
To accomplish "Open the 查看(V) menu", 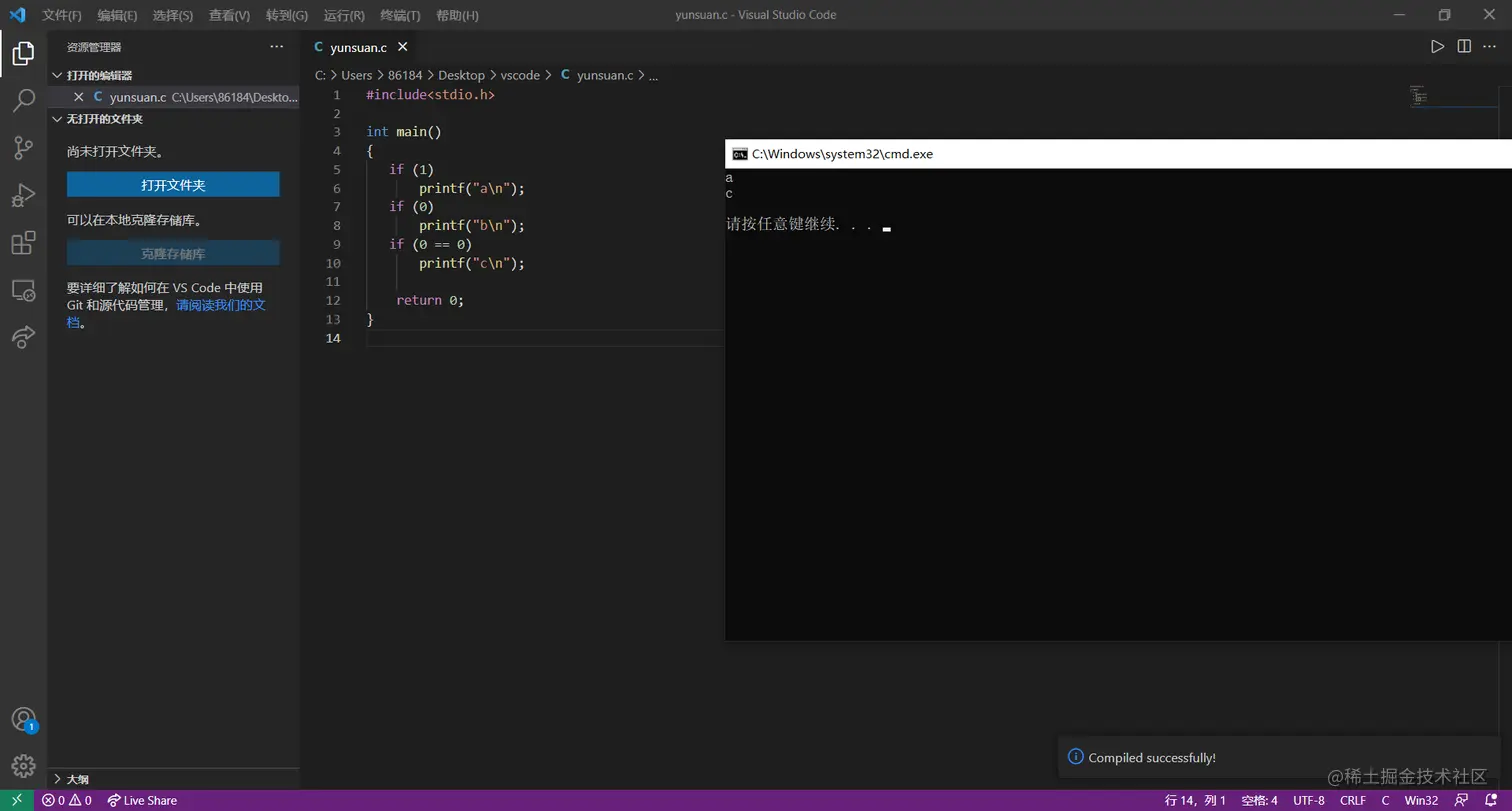I will (x=230, y=15).
